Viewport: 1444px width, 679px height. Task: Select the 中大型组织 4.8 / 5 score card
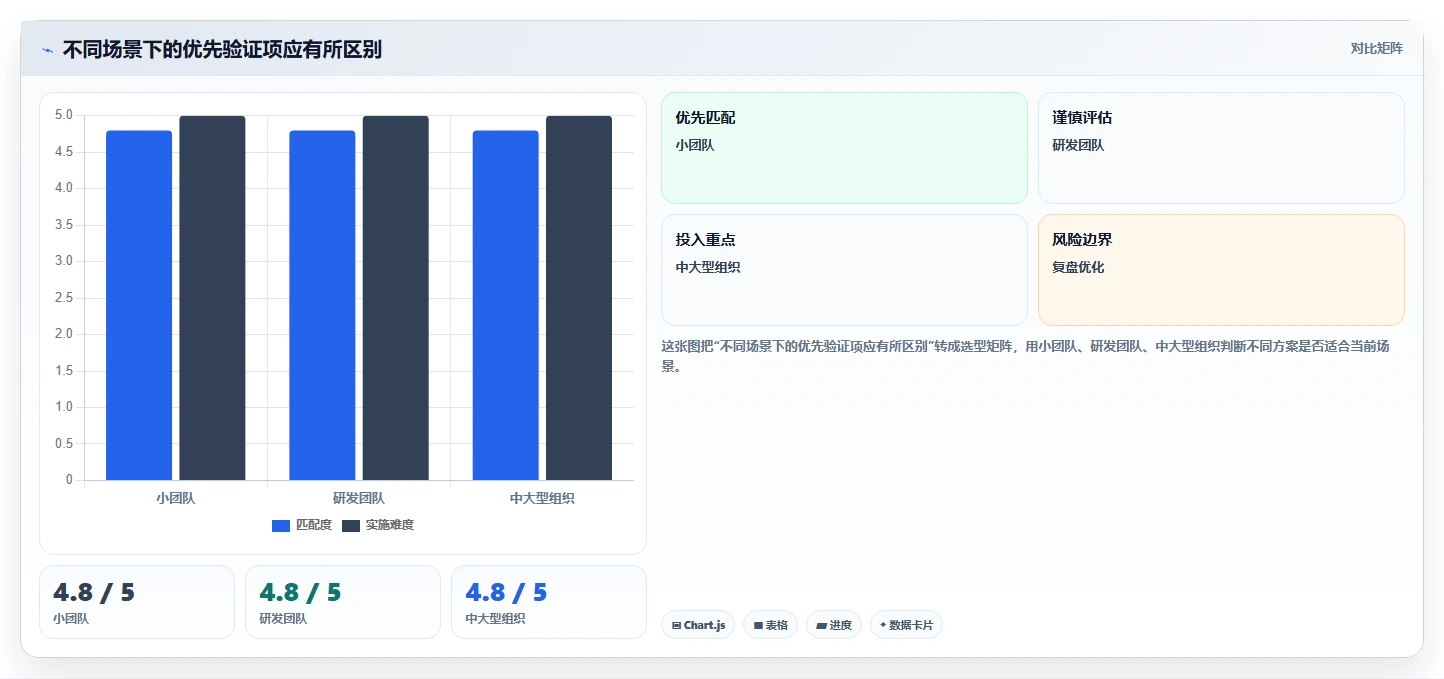549,602
